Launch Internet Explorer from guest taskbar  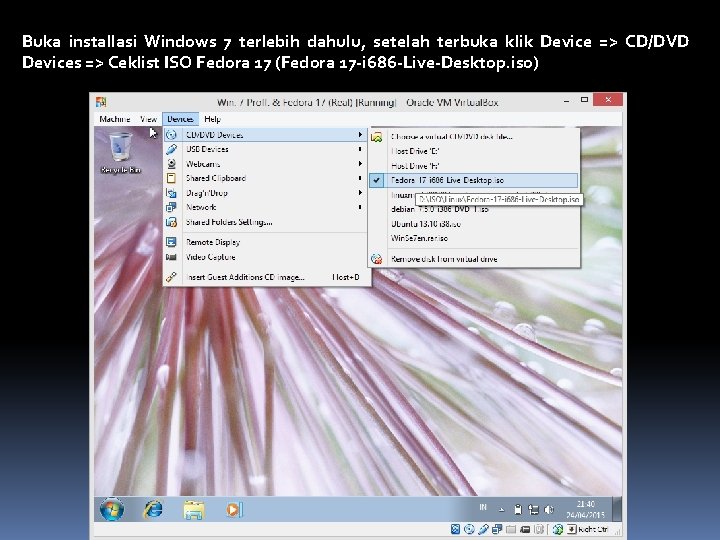(x=153, y=509)
